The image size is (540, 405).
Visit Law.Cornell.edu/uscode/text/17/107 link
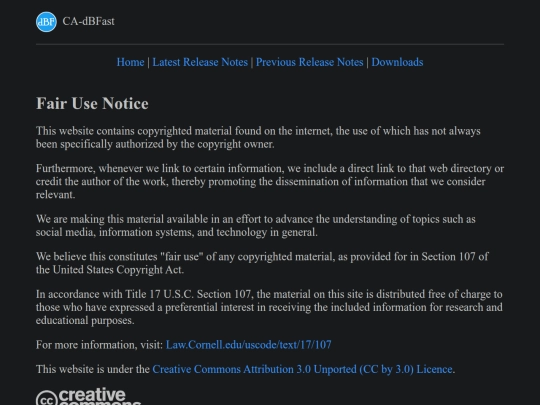click(249, 345)
